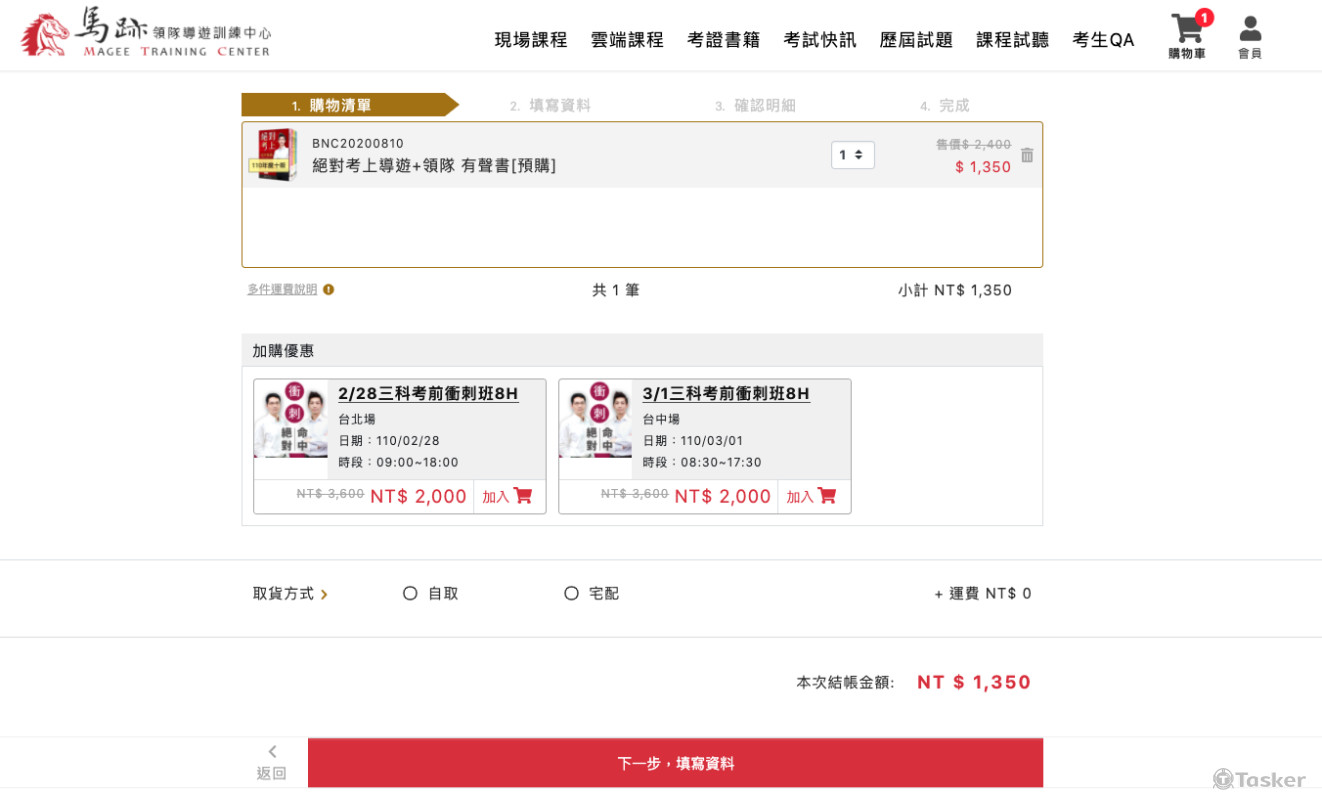The width and height of the screenshot is (1322, 800).
Task: Click the 3/1 cram class instructor thumbnail
Action: pyautogui.click(x=595, y=418)
